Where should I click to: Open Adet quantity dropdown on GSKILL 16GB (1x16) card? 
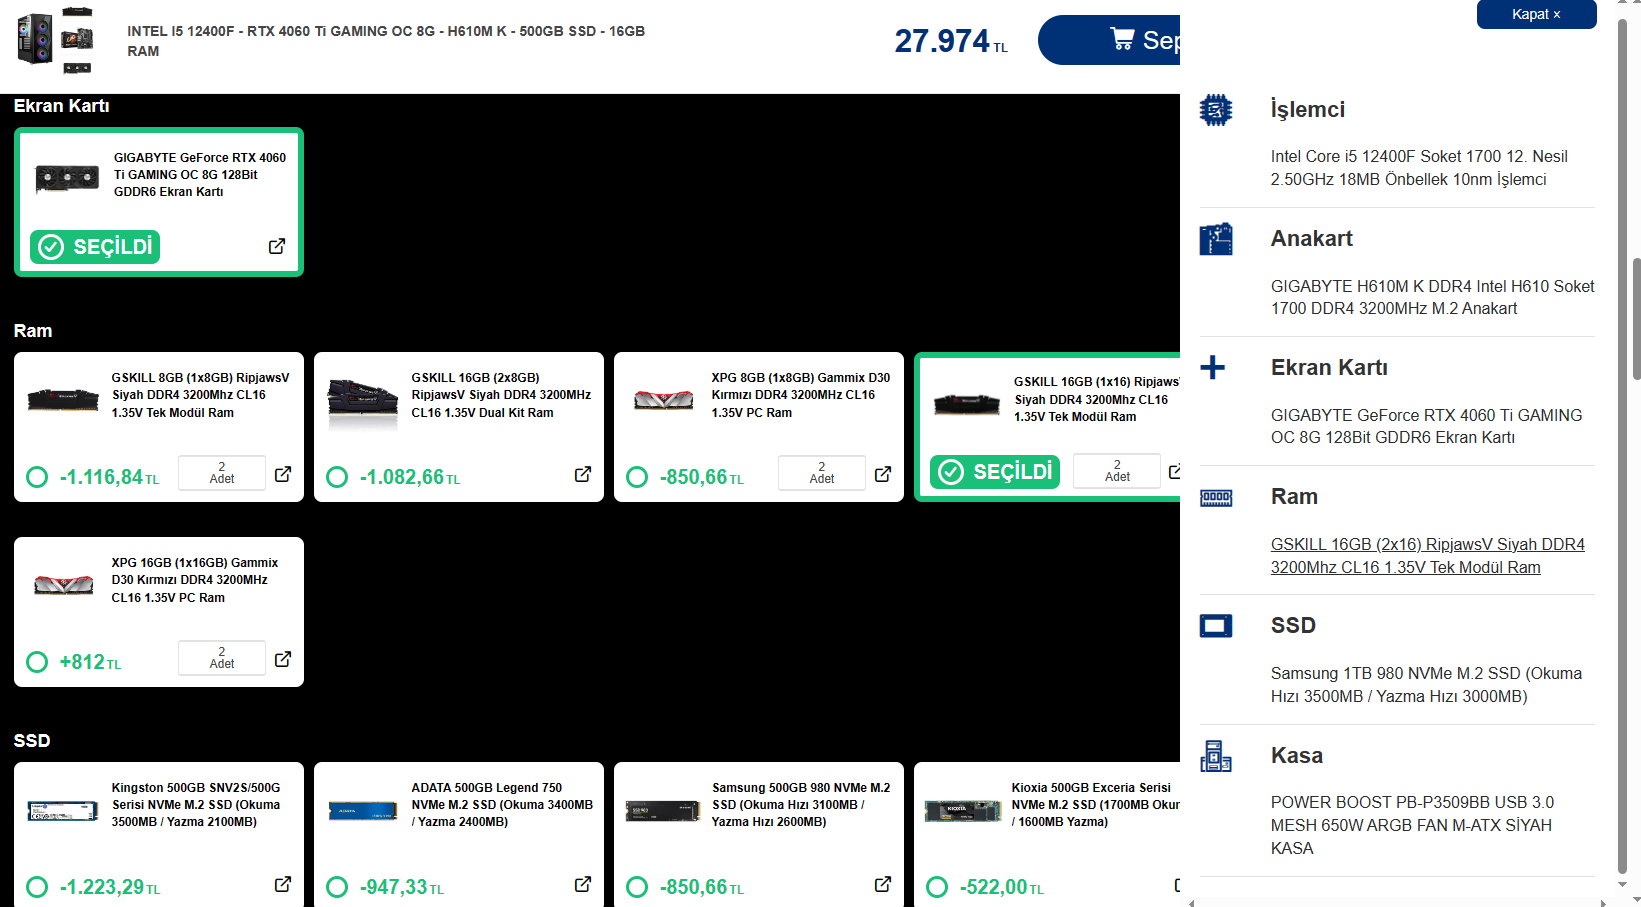[x=1117, y=471]
